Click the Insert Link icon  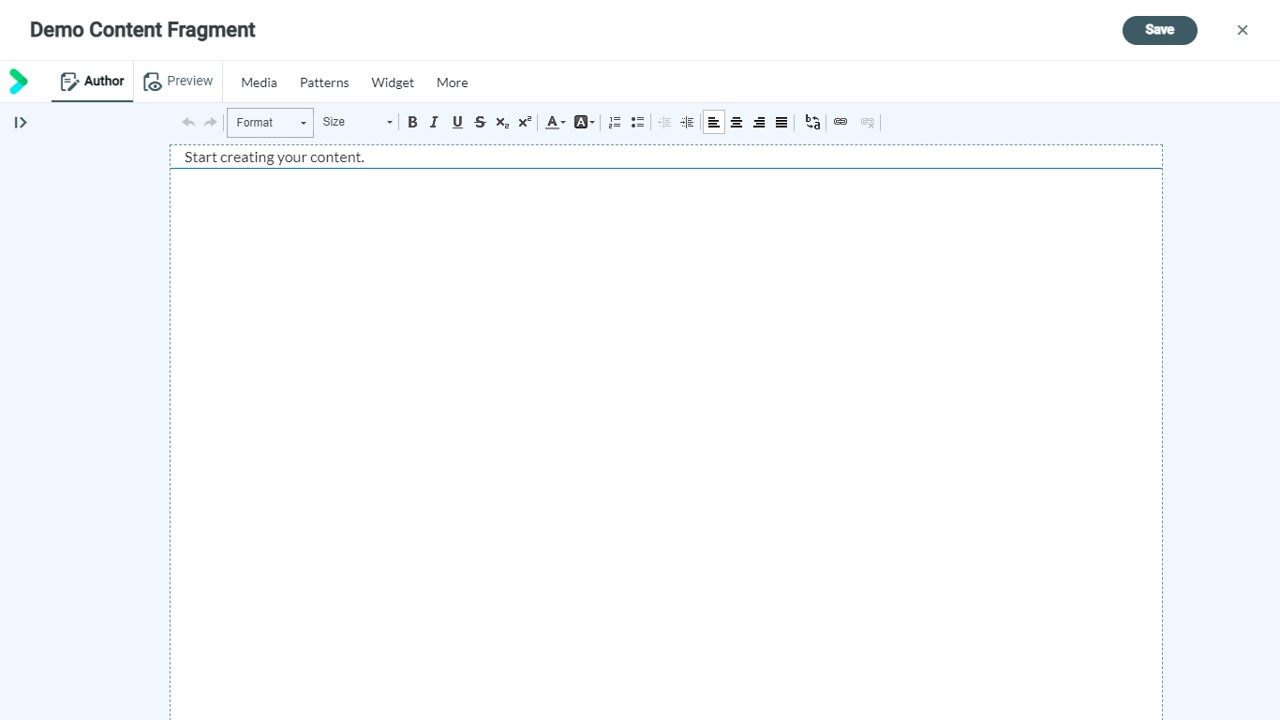(x=840, y=122)
